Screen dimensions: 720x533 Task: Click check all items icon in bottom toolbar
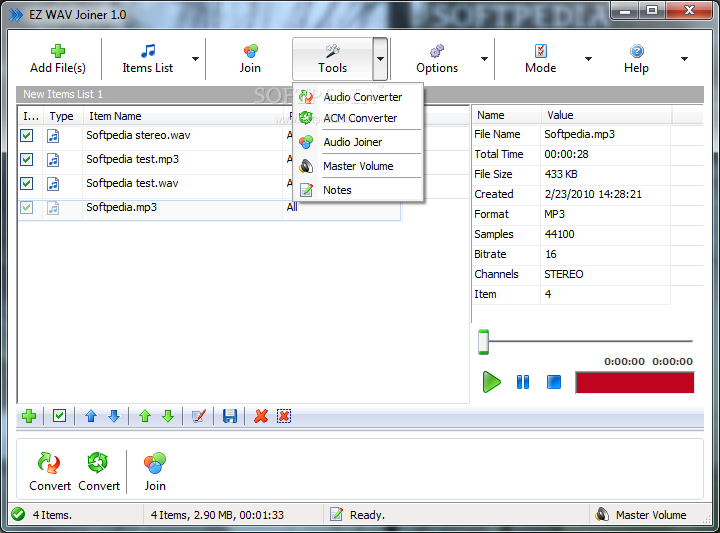tap(59, 416)
